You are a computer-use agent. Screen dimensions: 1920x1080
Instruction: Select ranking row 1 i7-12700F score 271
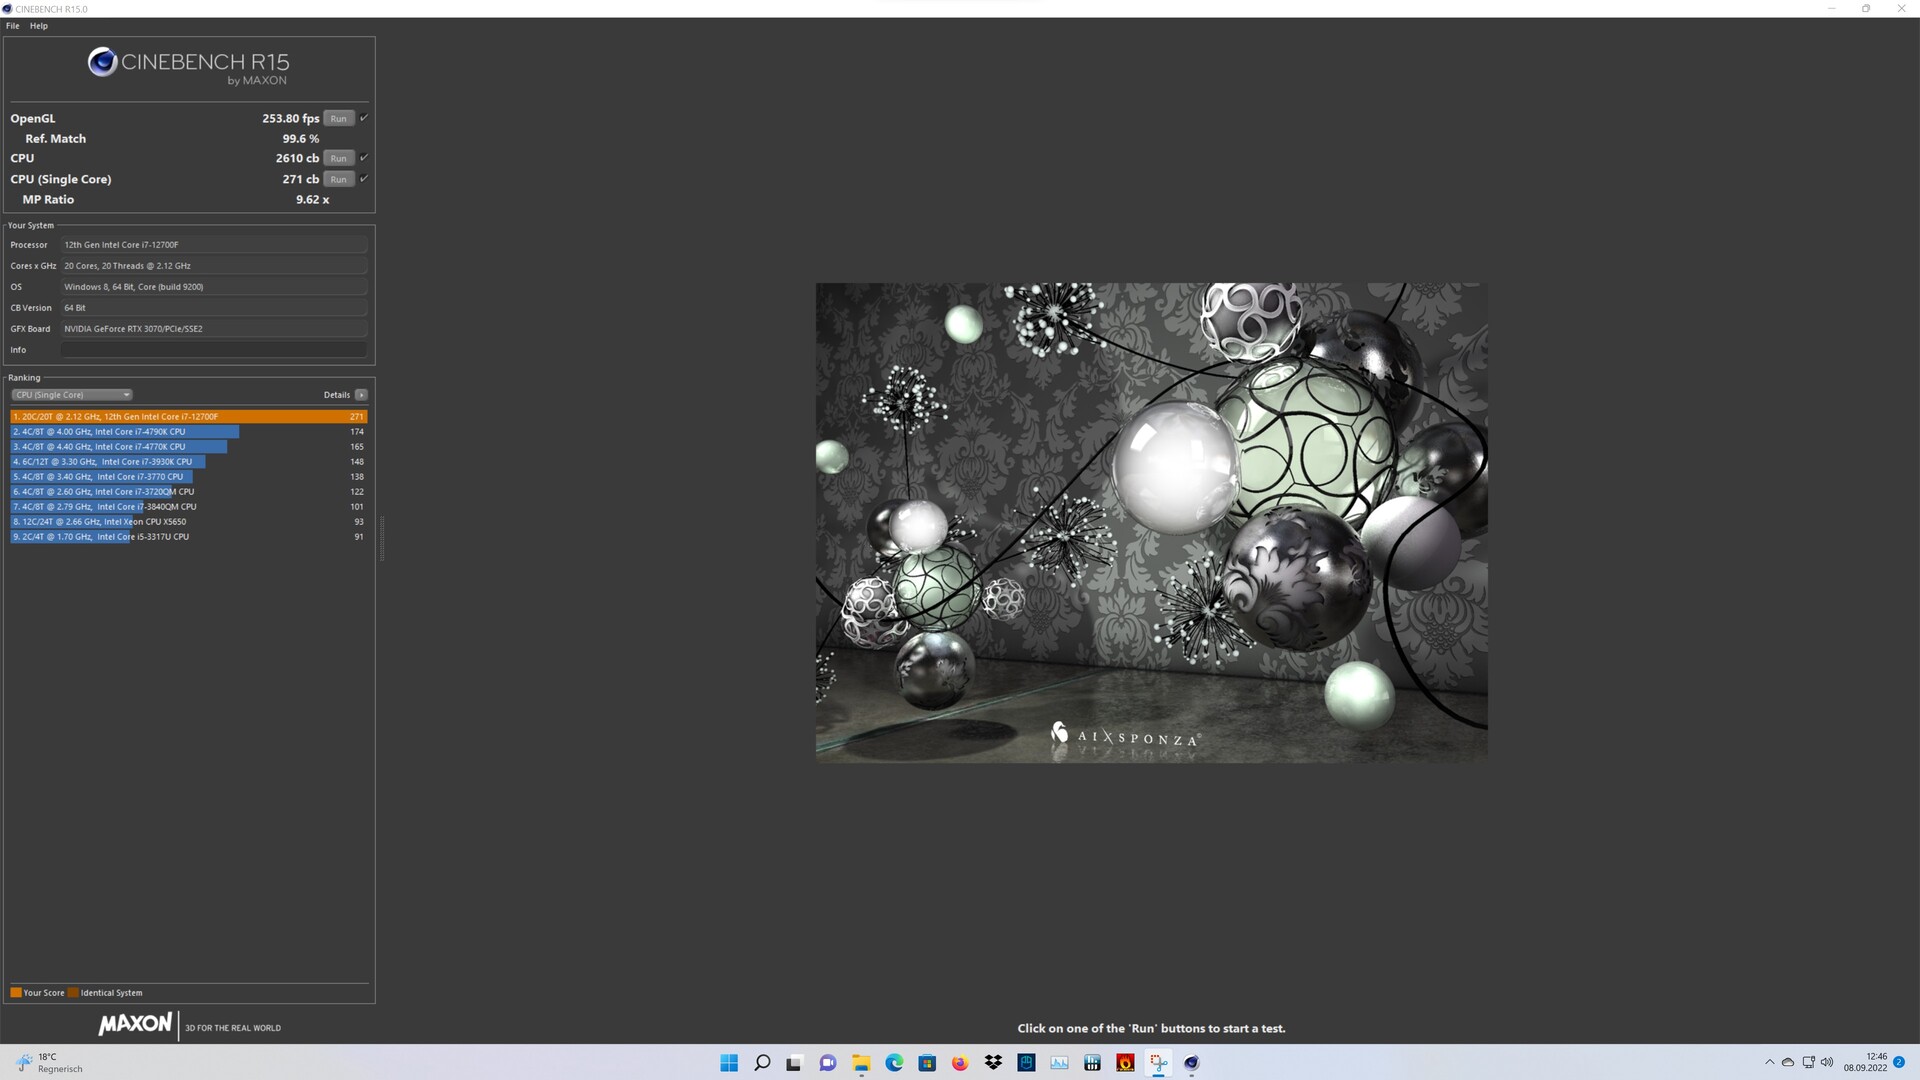[189, 417]
